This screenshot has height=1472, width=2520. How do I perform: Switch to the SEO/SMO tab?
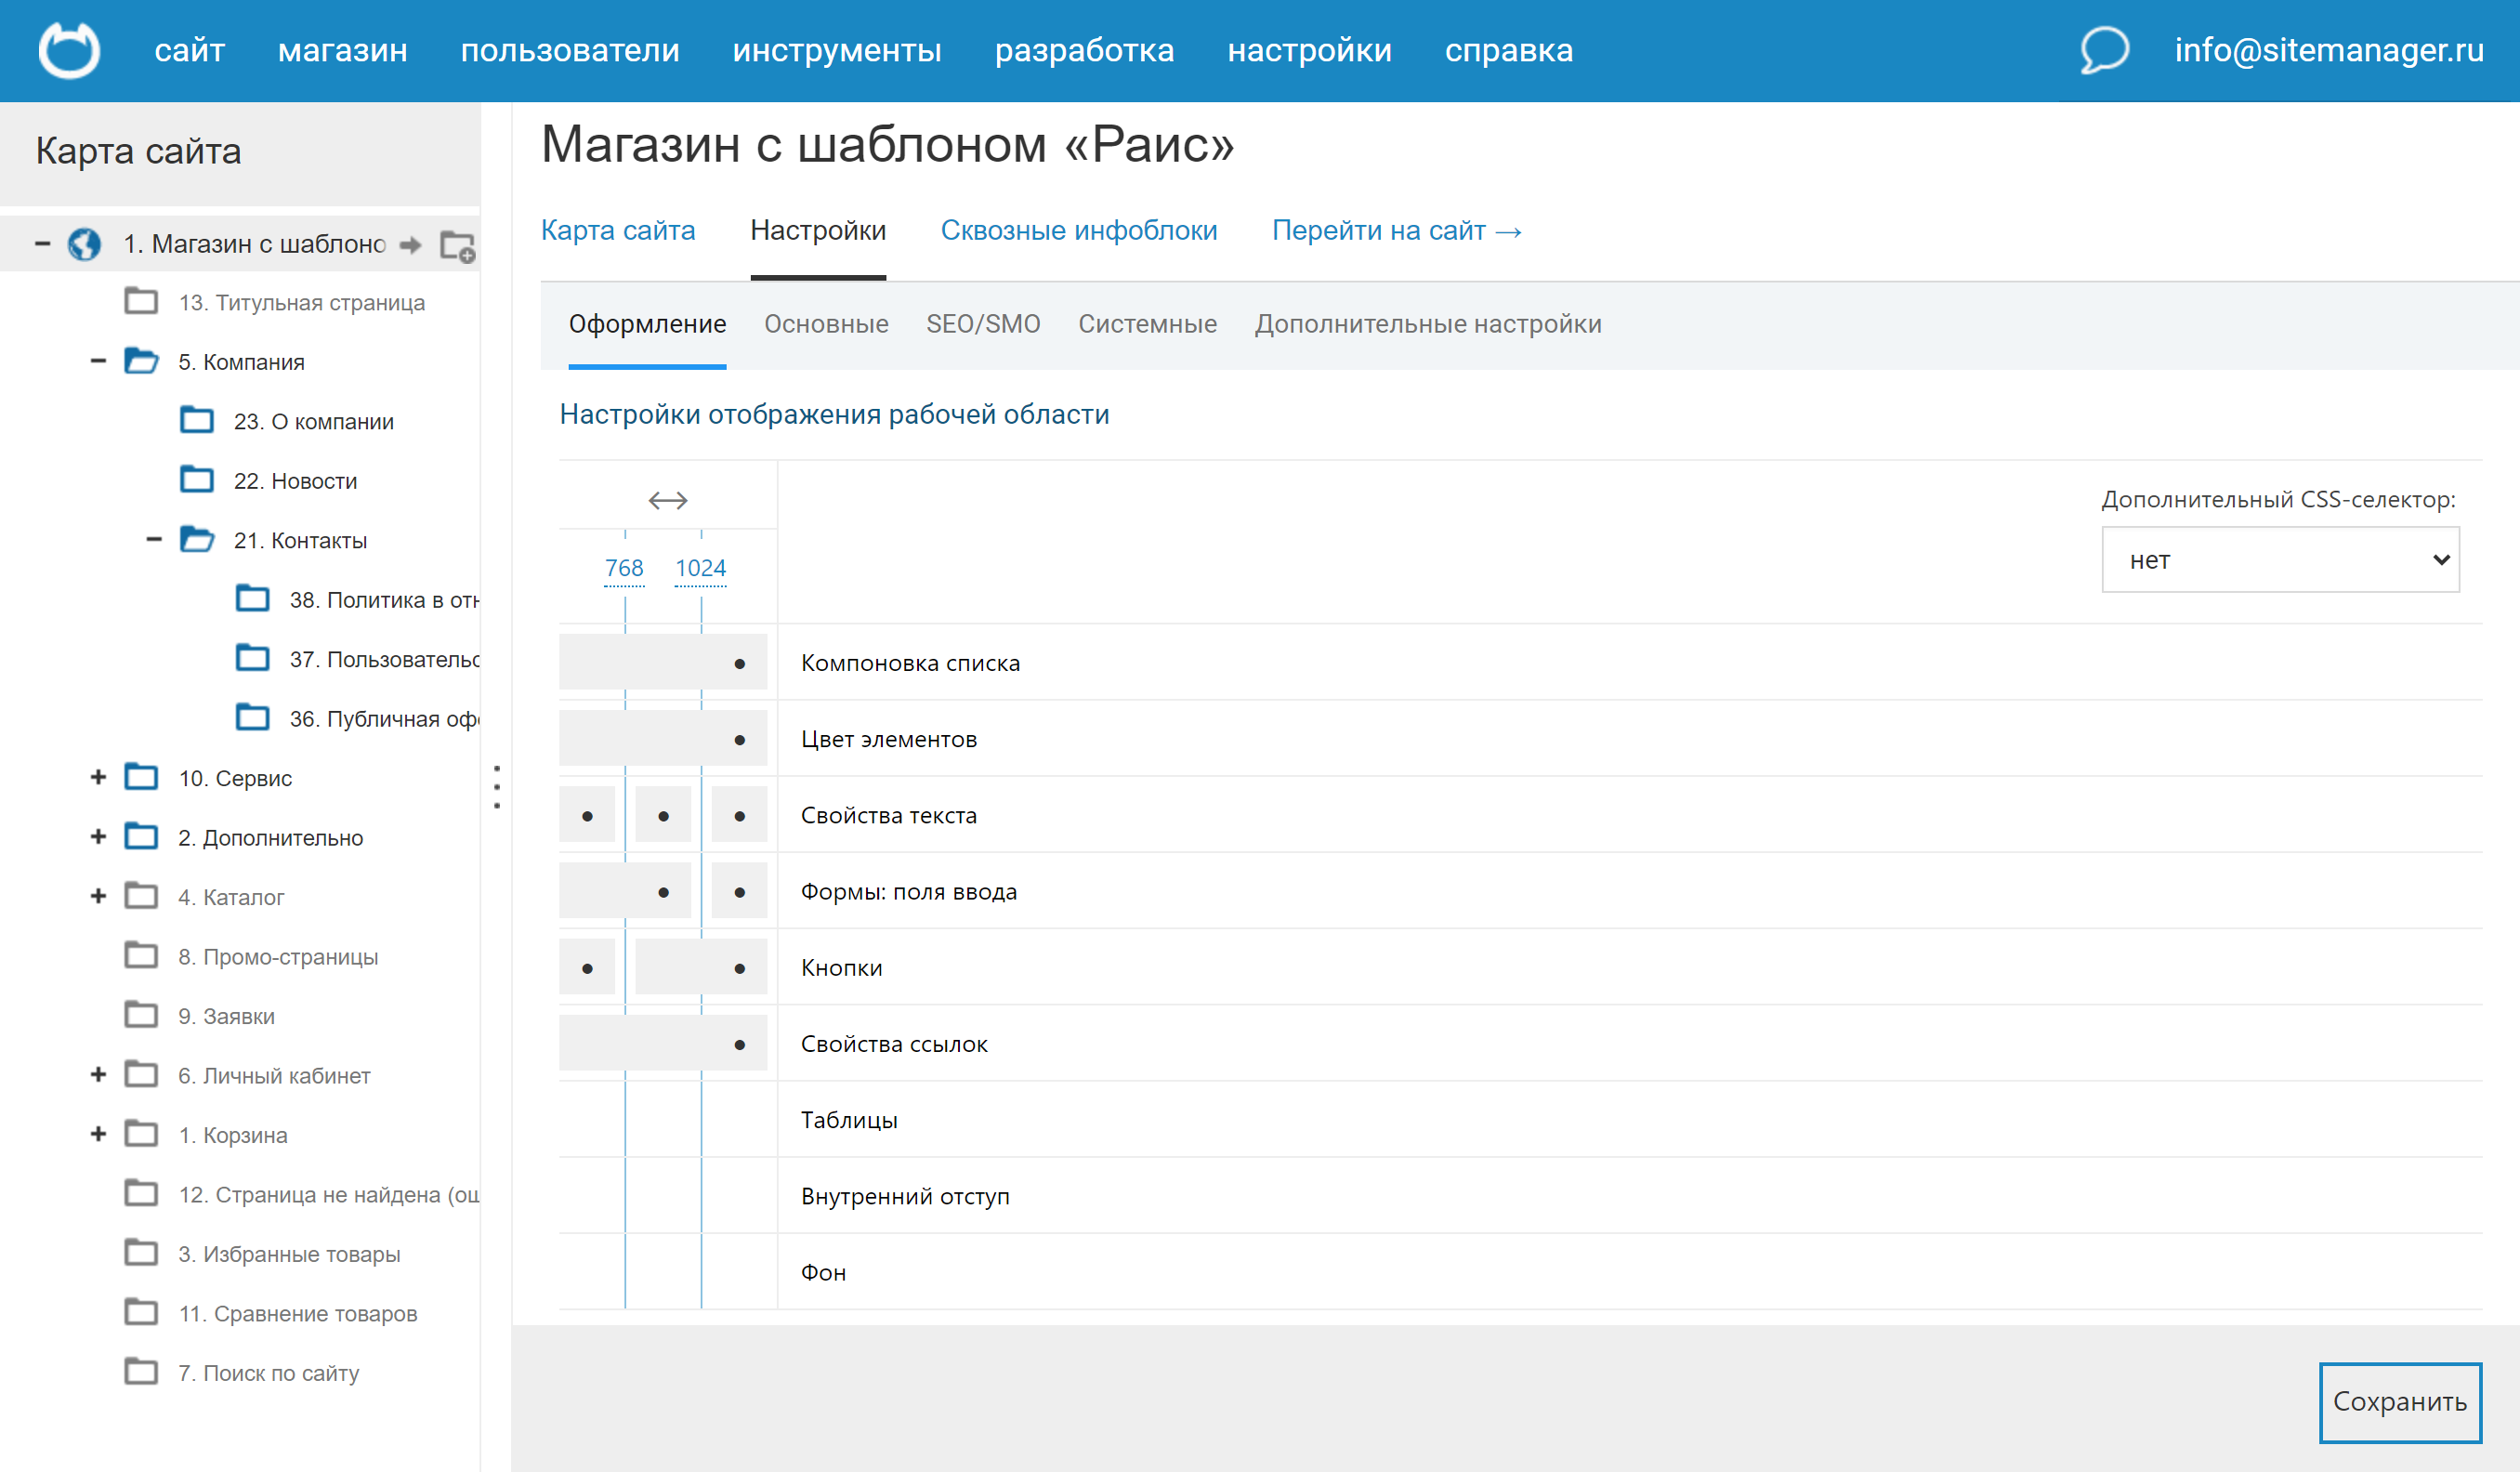[982, 324]
